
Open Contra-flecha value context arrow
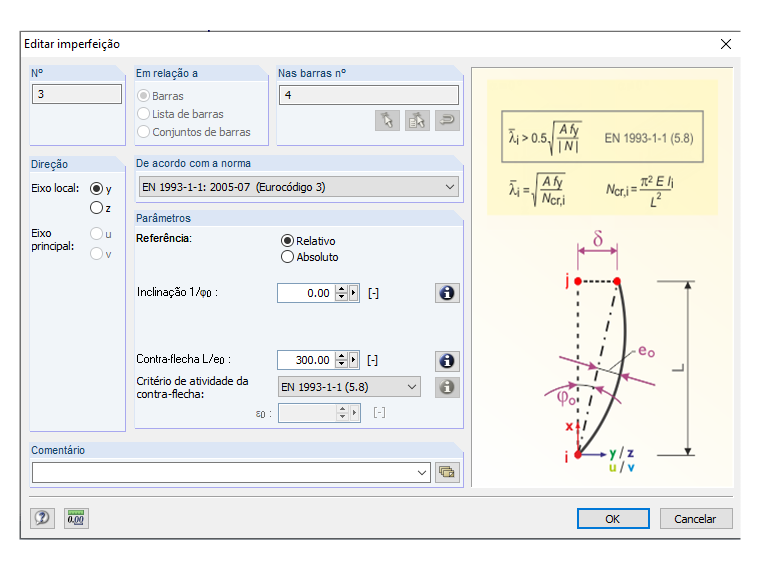click(354, 360)
